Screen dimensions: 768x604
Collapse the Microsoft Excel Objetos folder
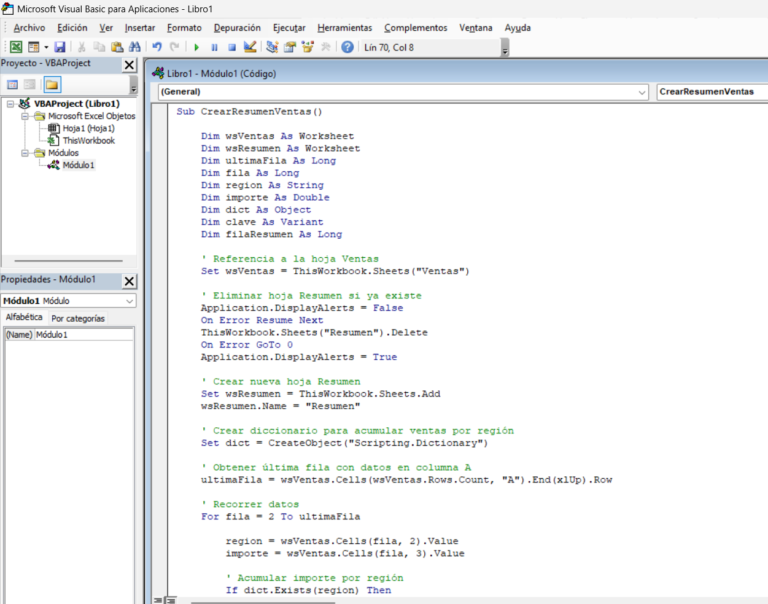25,116
